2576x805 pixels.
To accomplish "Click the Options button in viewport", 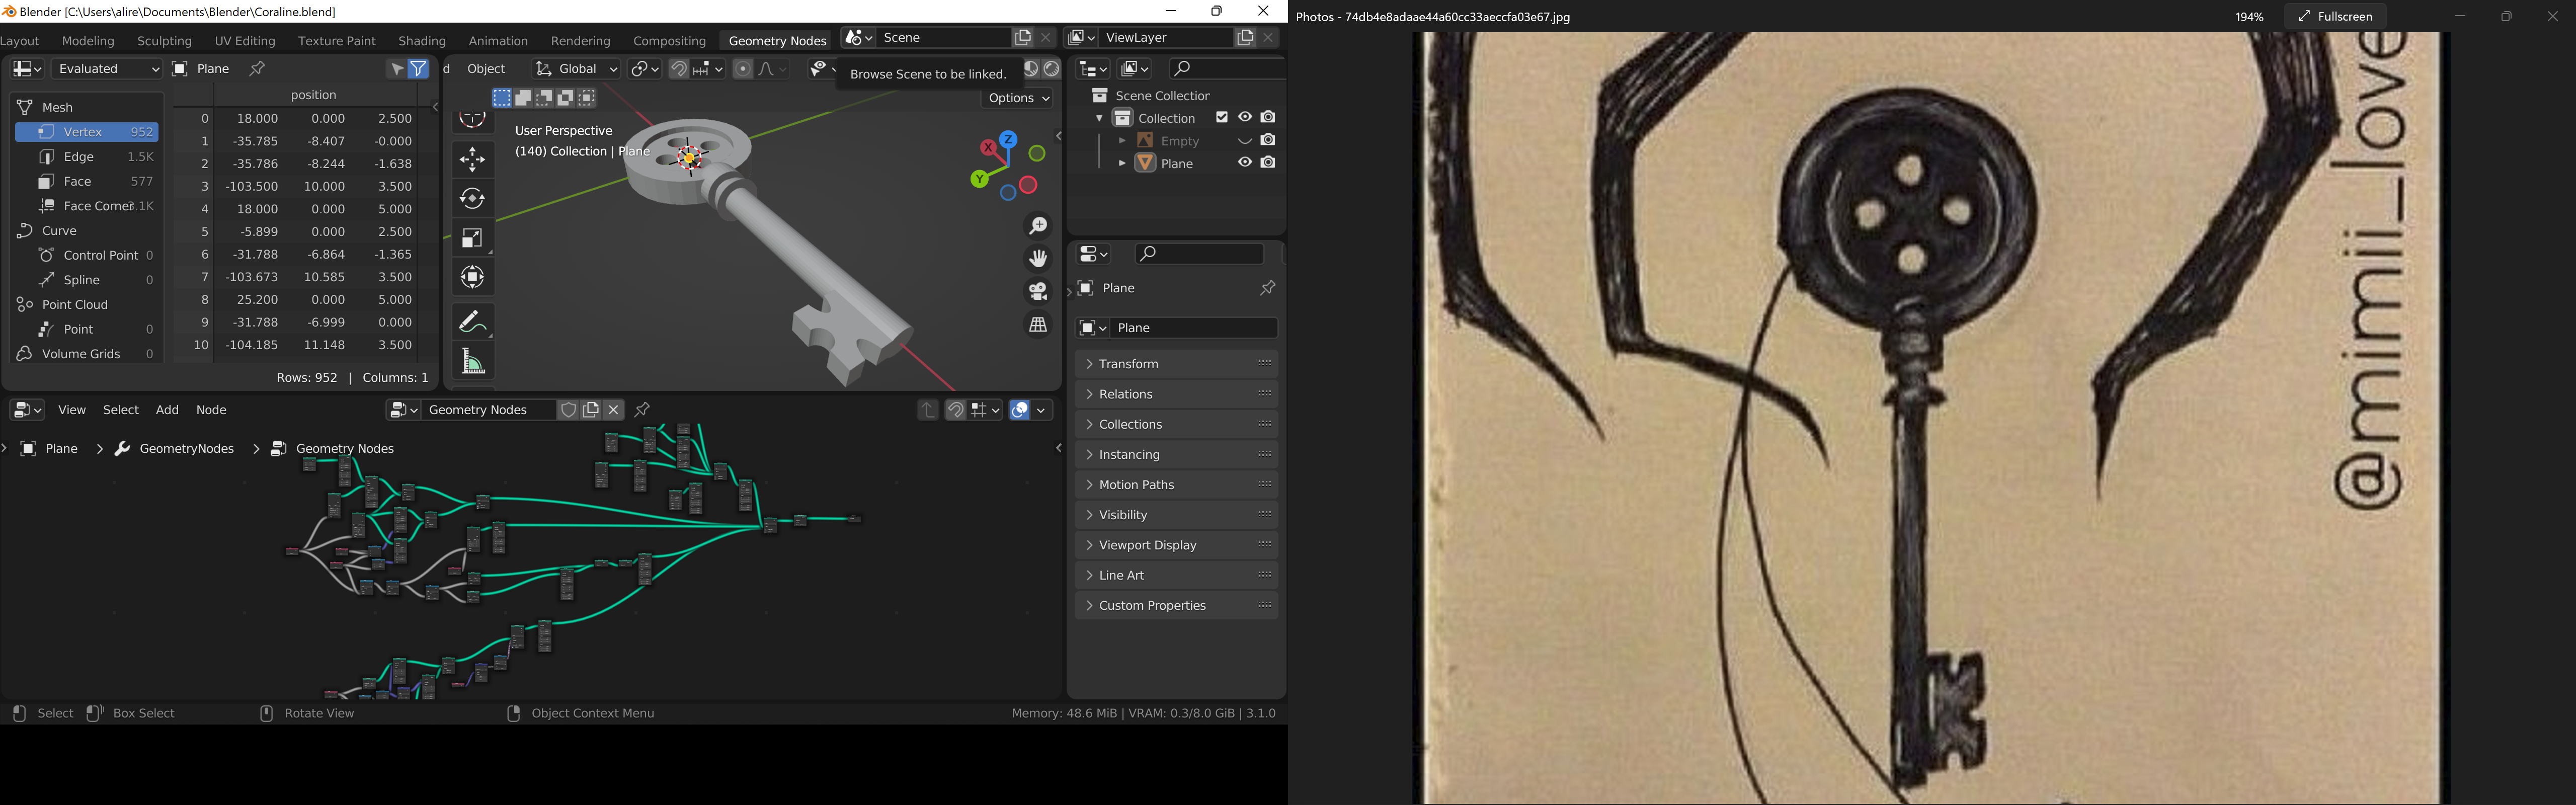I will (1017, 98).
